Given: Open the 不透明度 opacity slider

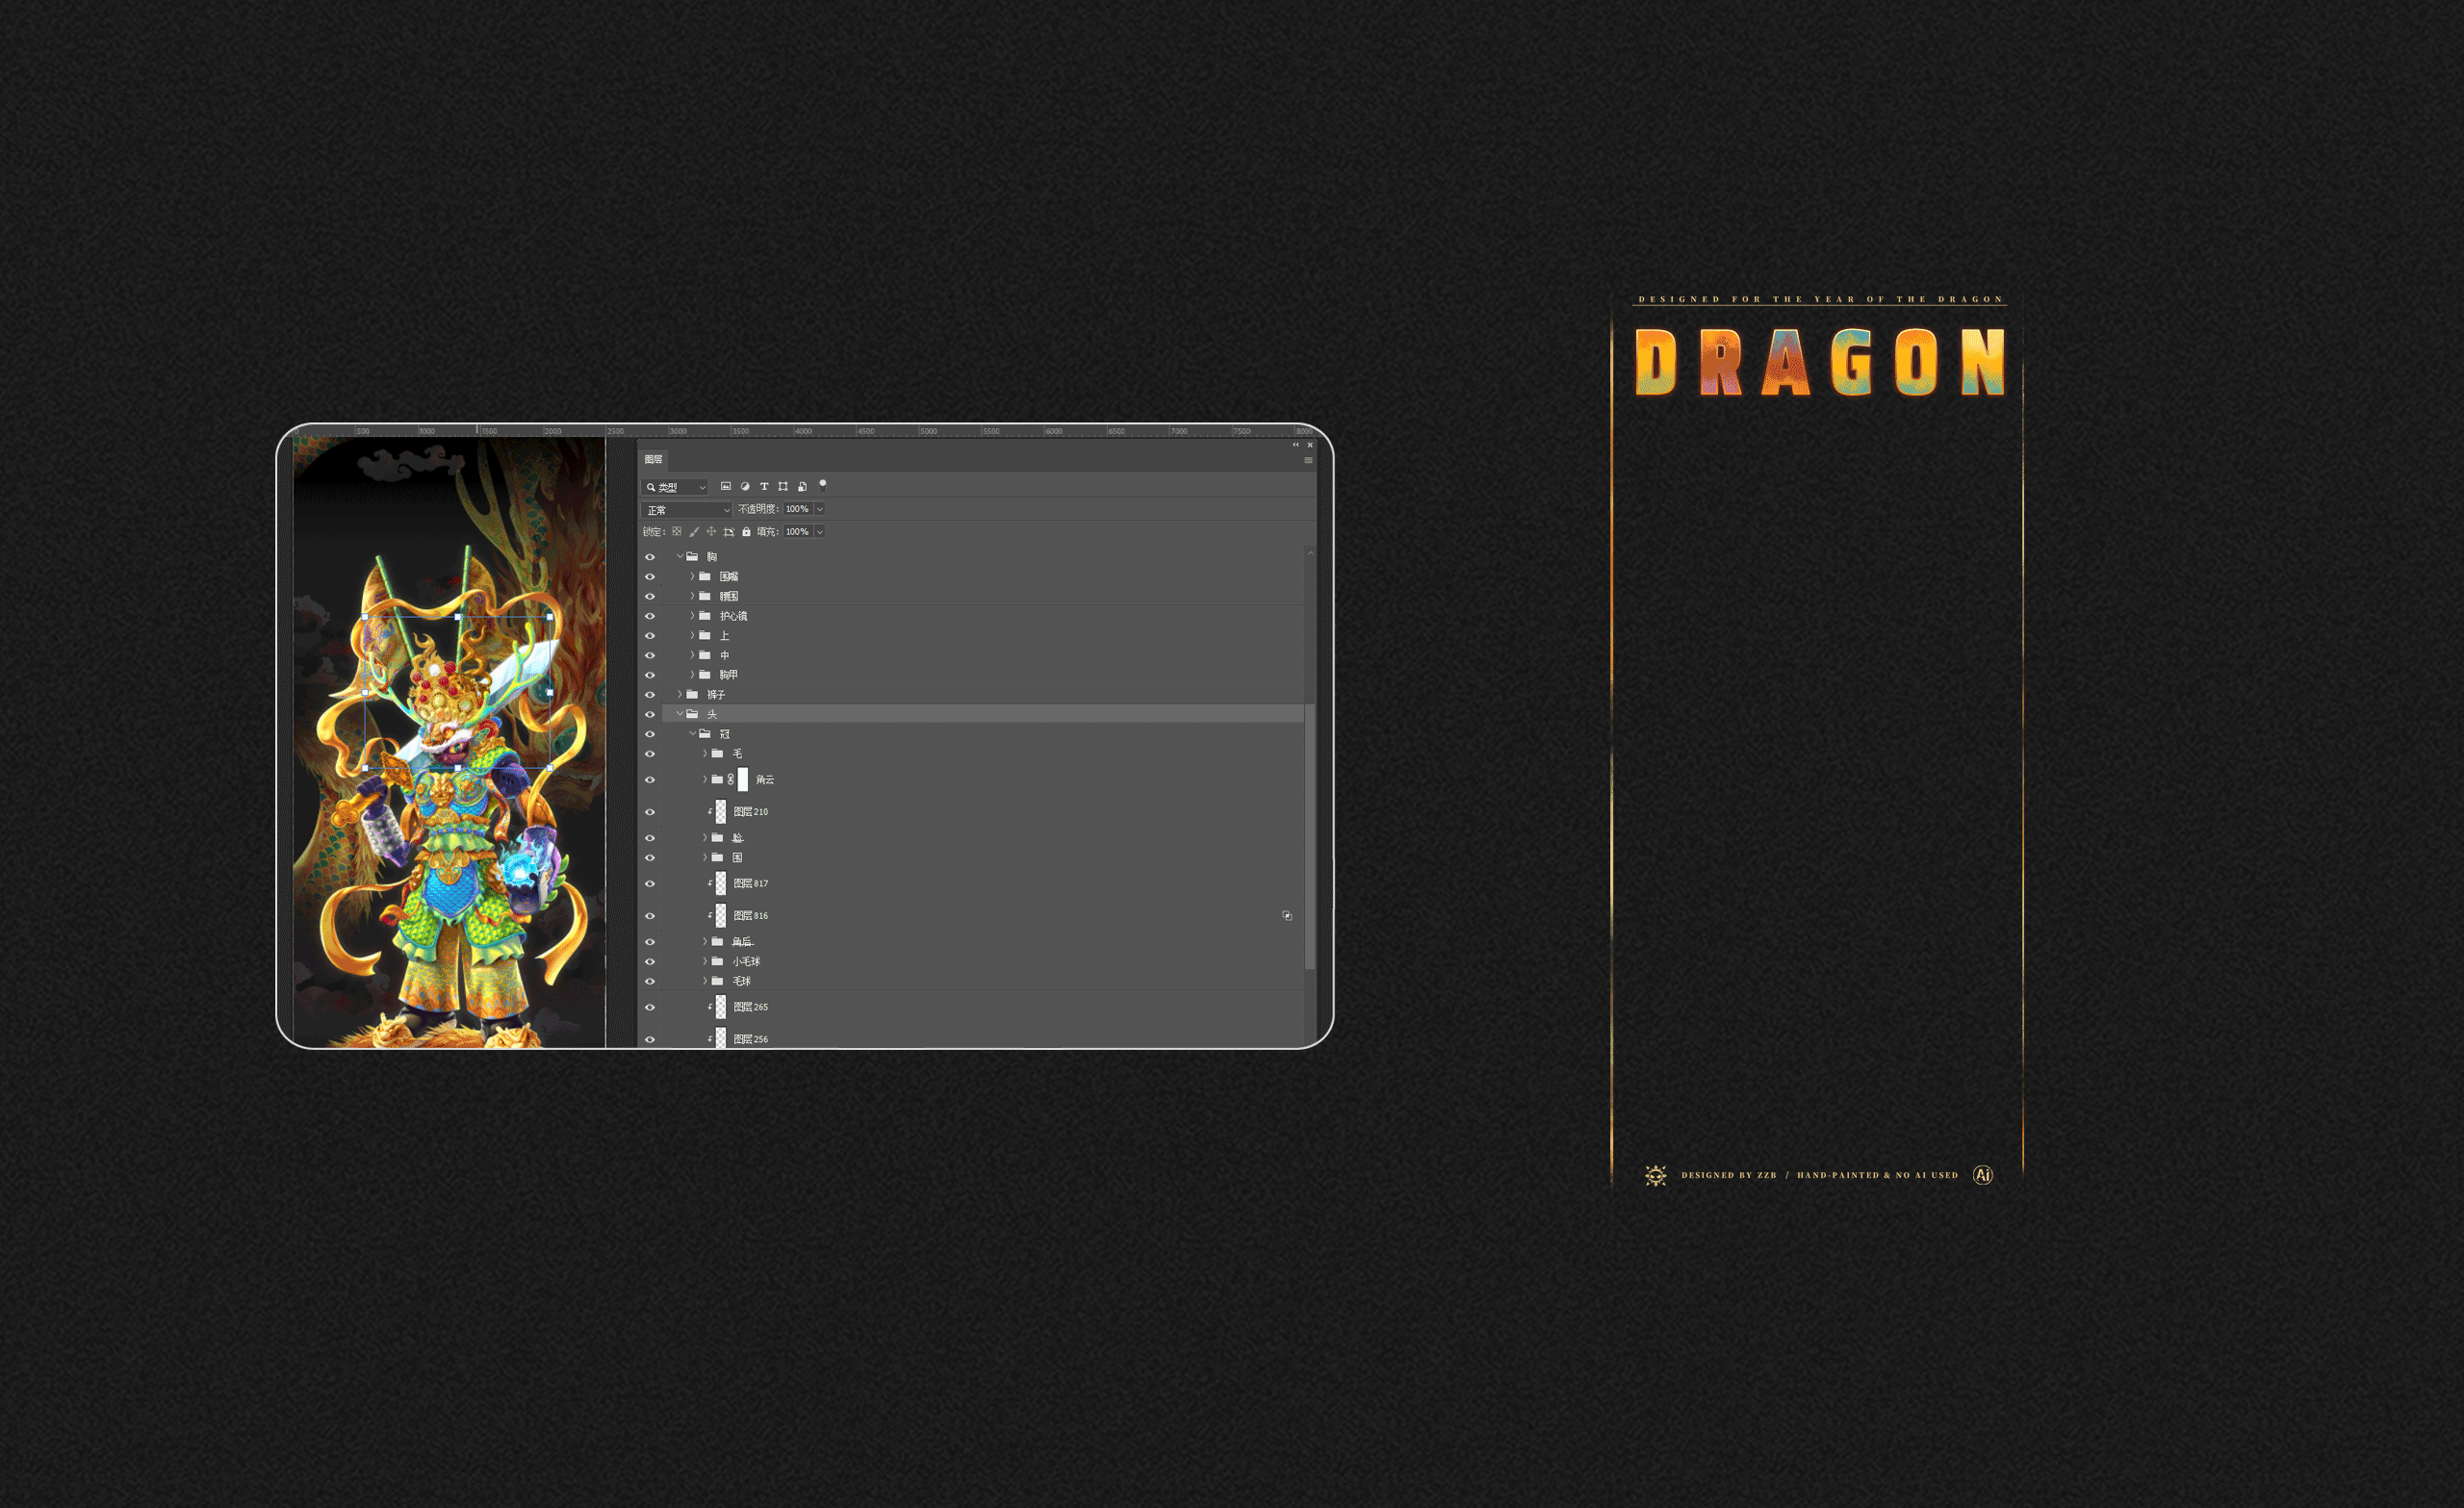Looking at the screenshot, I should coord(820,509).
